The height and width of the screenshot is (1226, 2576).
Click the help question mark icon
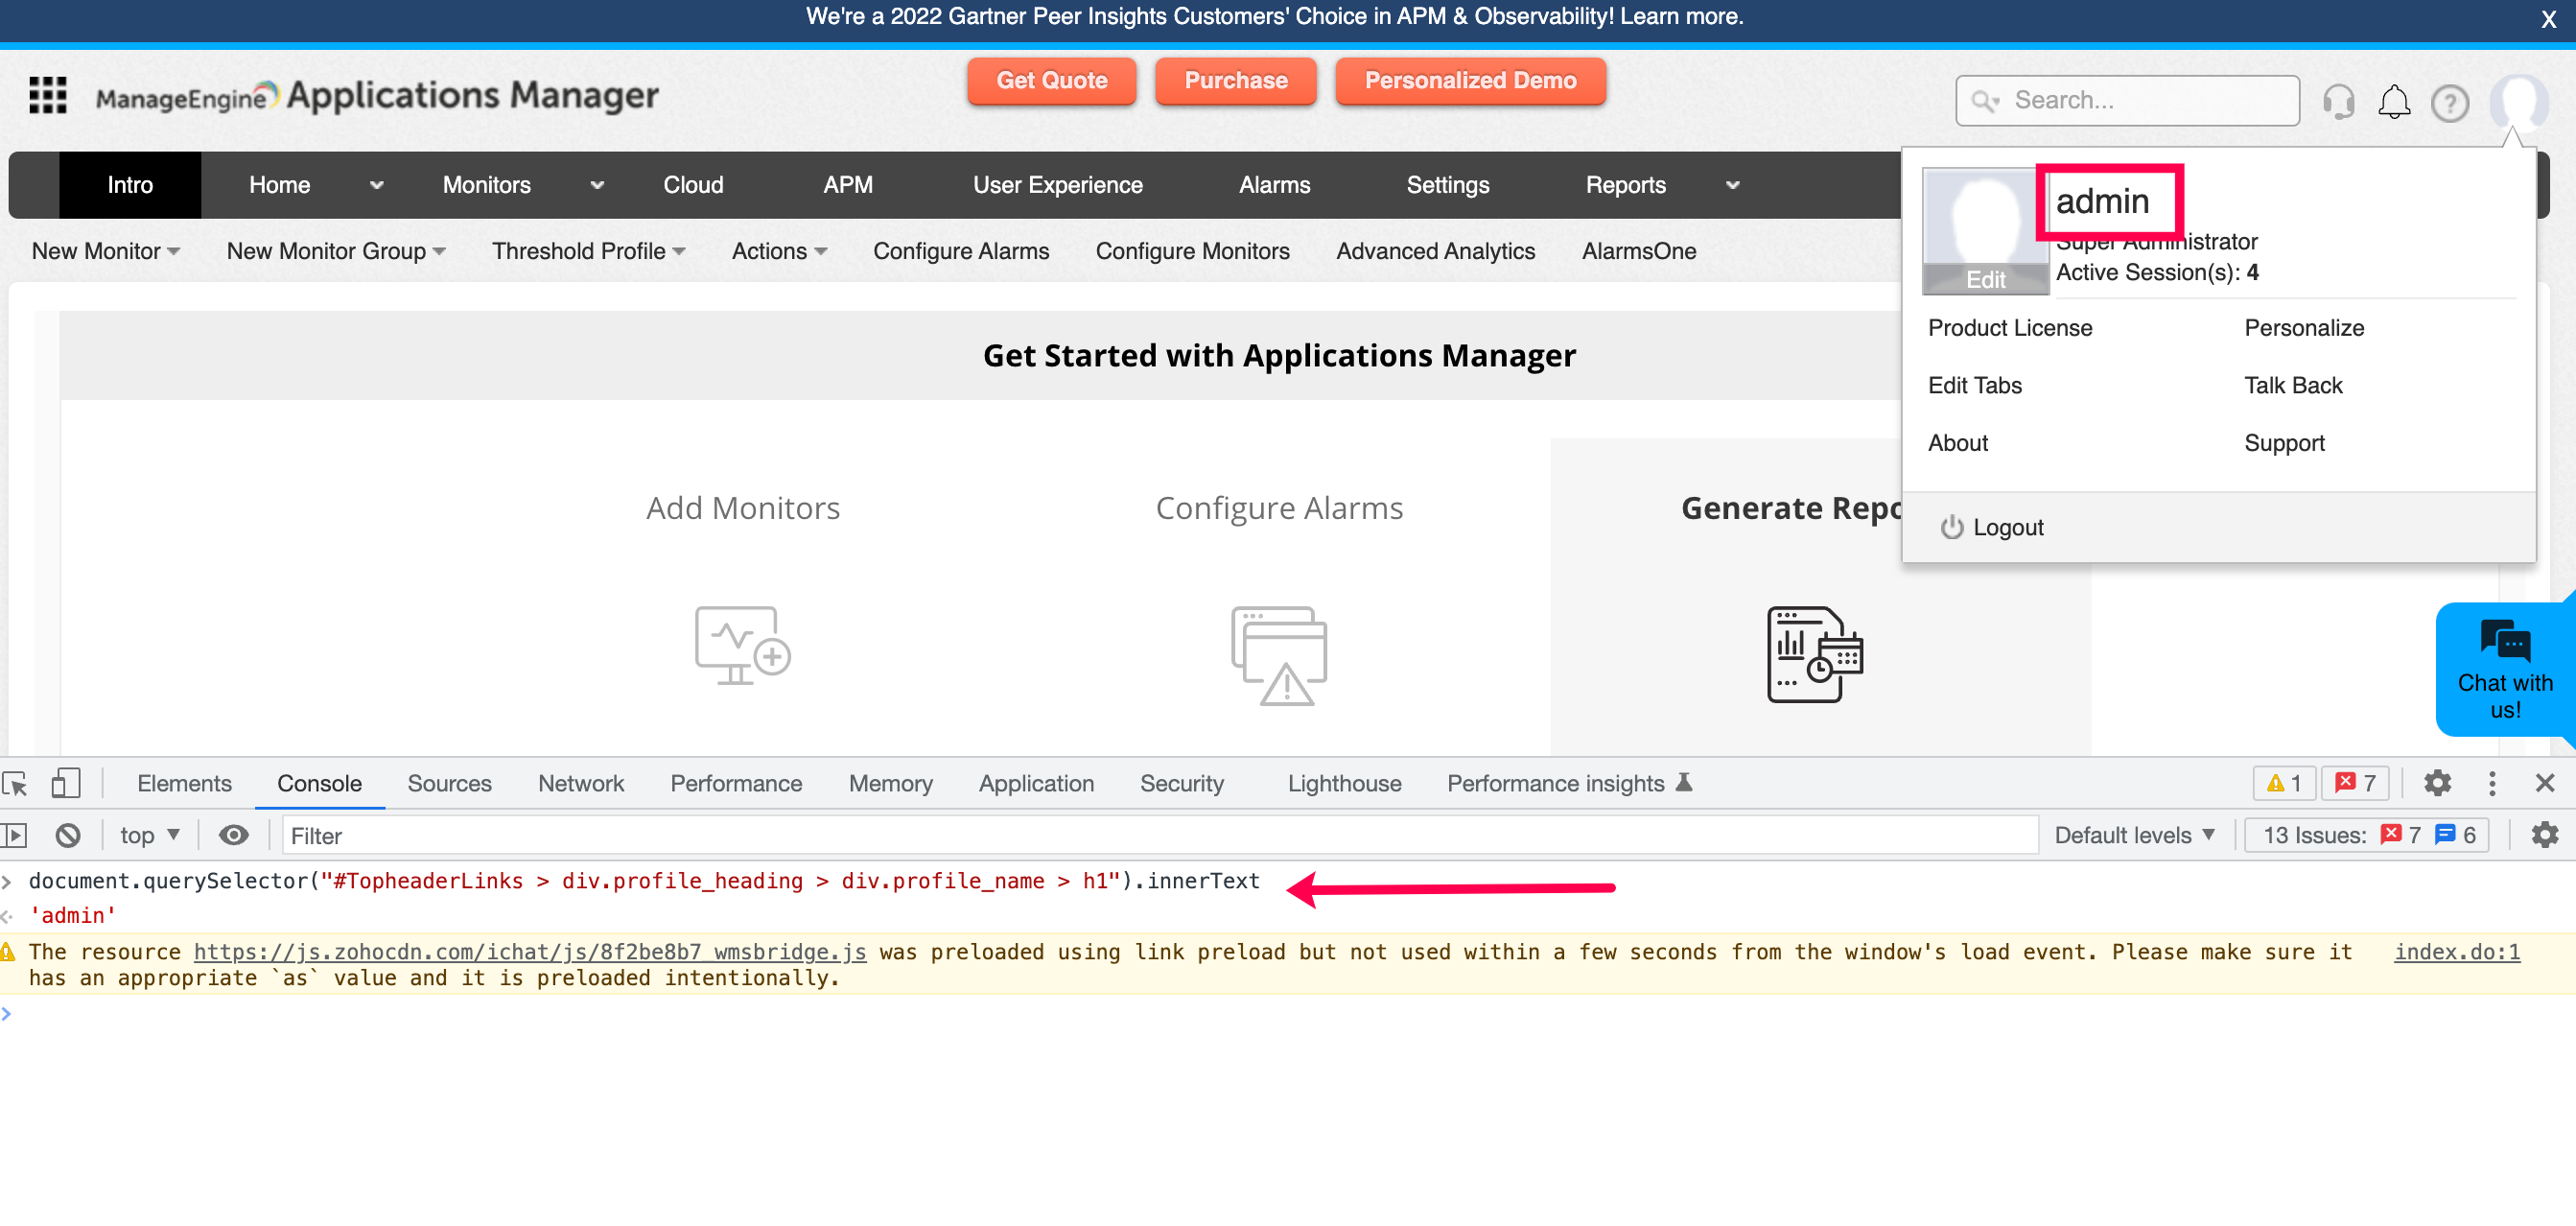click(x=2449, y=103)
